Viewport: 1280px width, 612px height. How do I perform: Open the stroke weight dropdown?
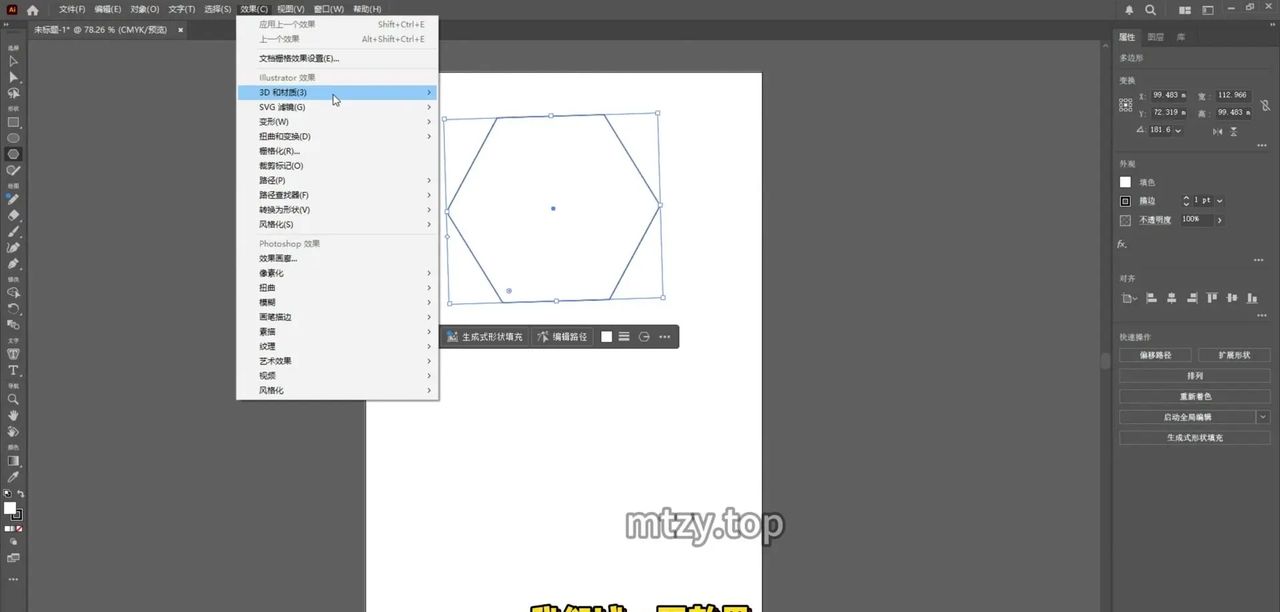click(x=1220, y=201)
